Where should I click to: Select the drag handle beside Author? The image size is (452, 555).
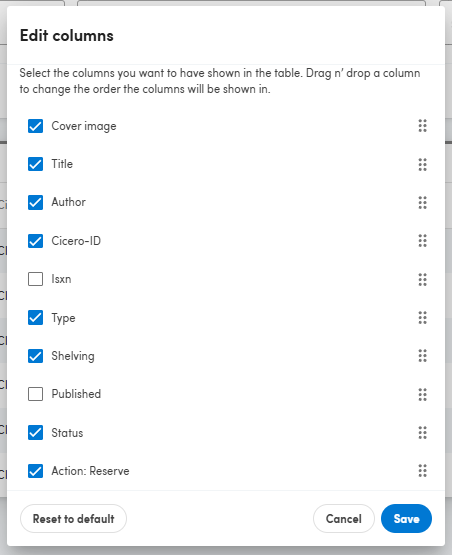(422, 202)
